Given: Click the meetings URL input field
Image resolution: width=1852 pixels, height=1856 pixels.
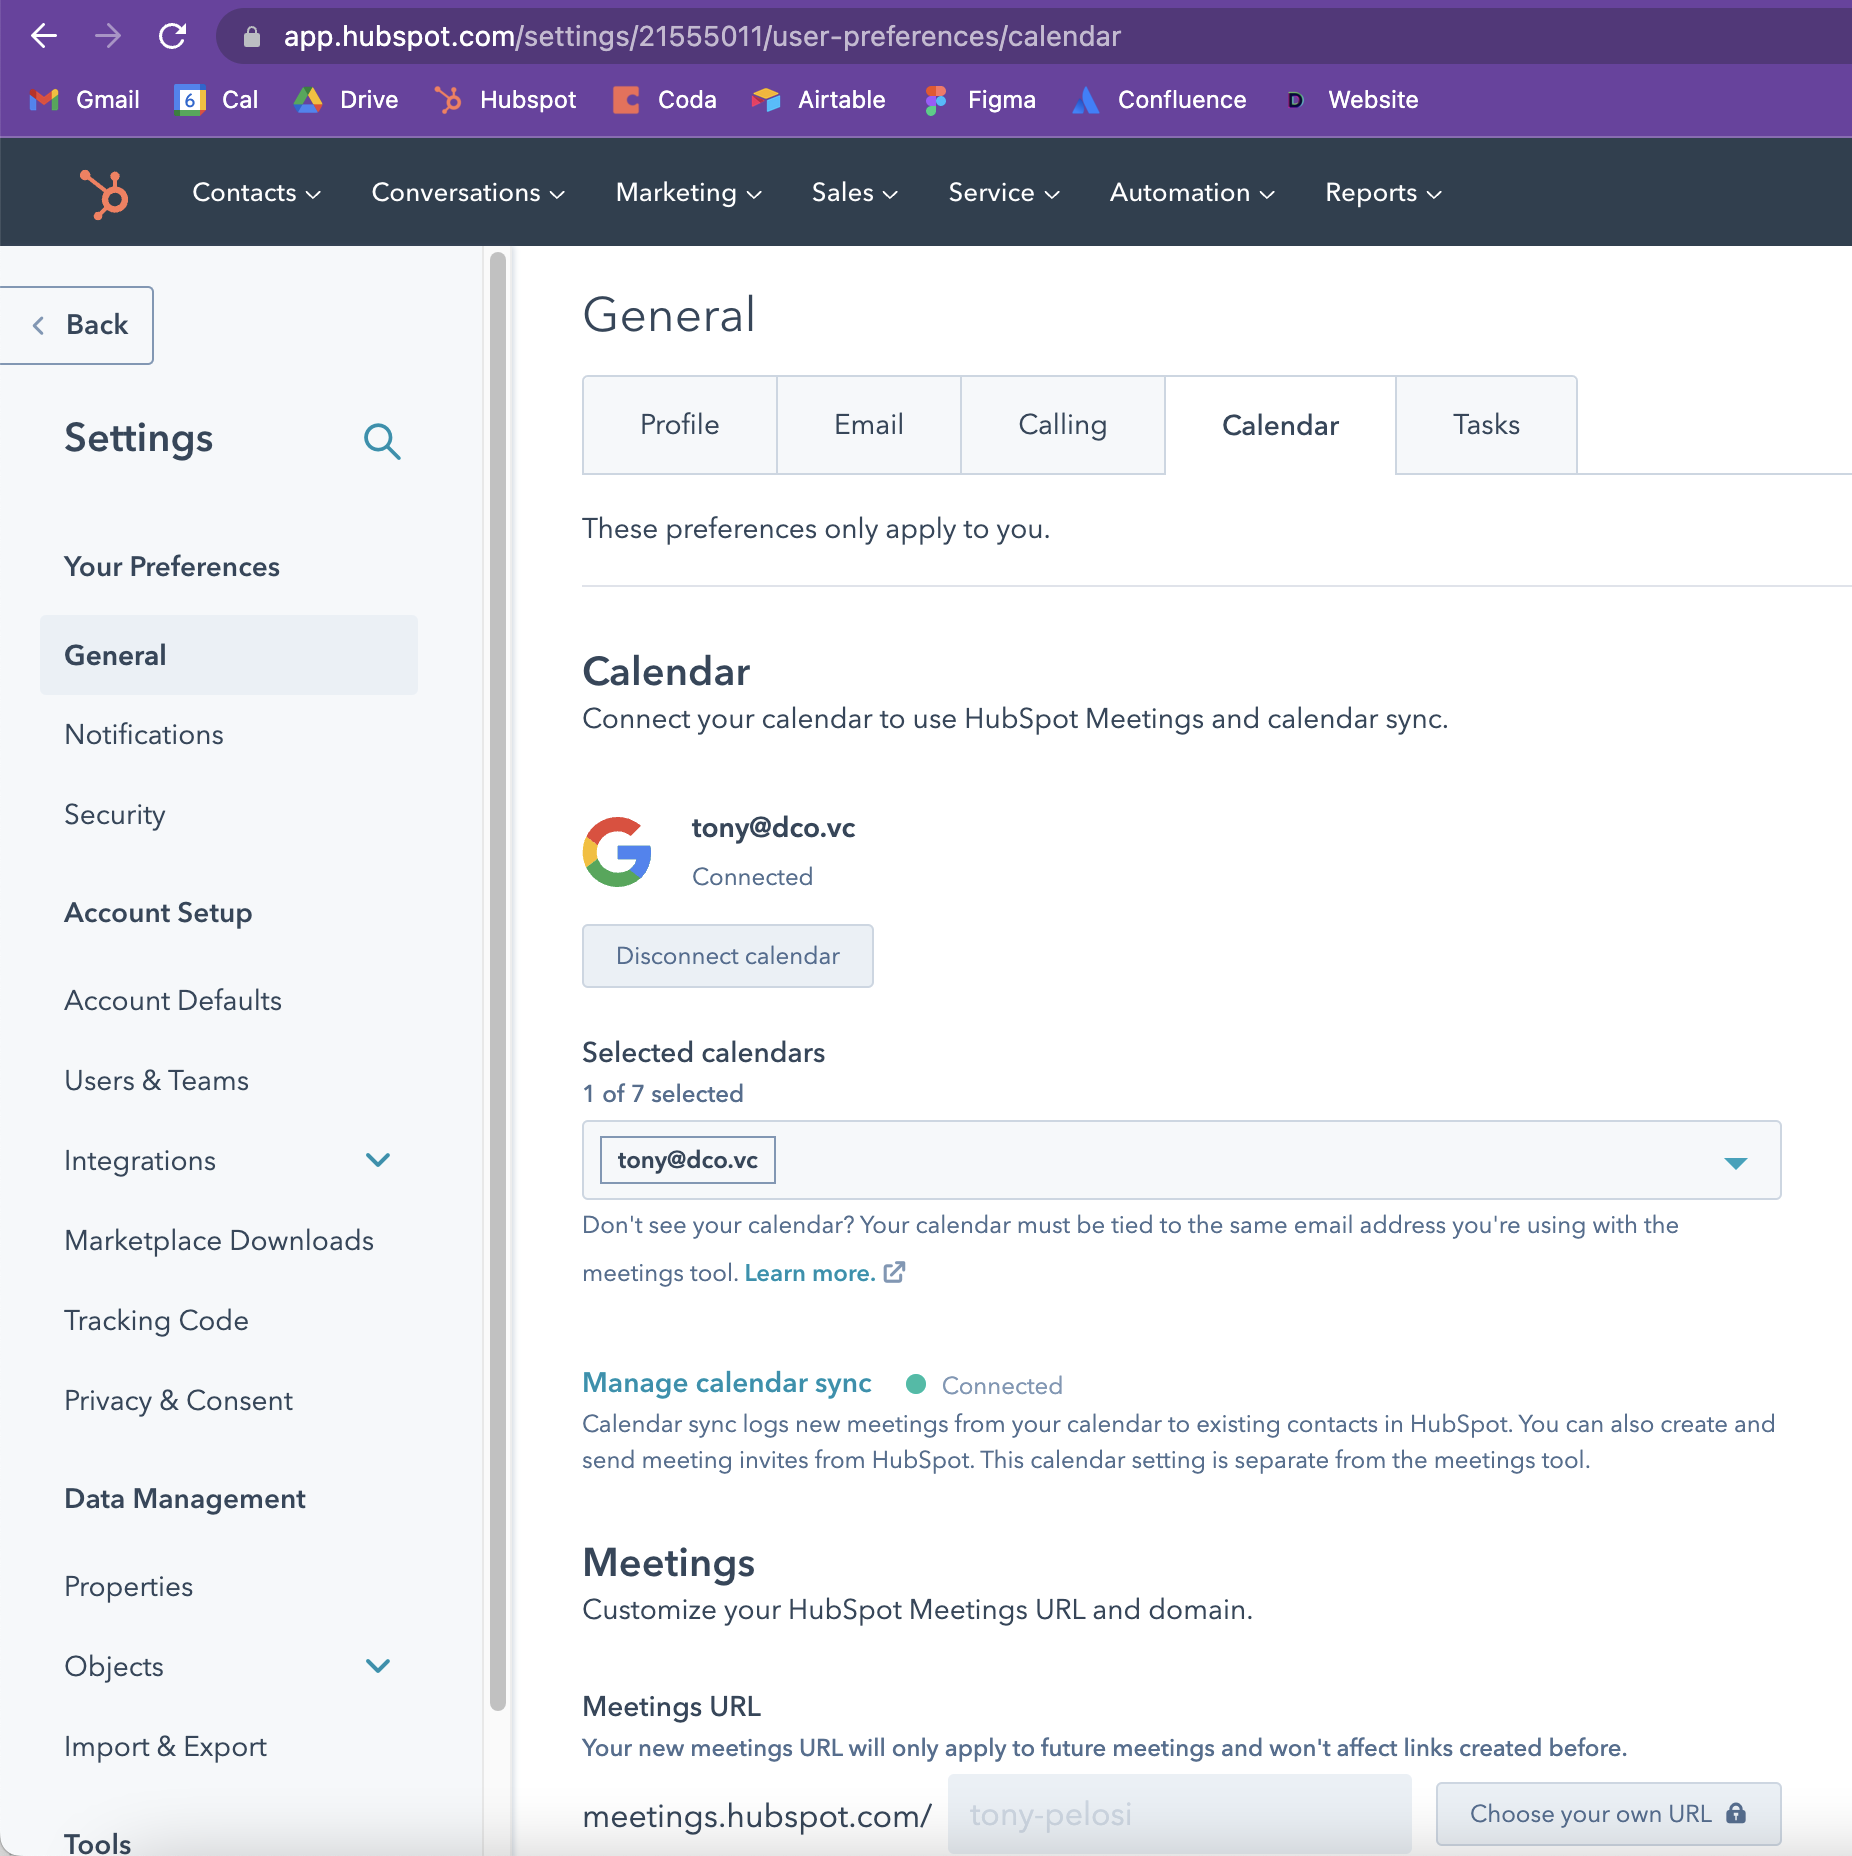Looking at the screenshot, I should (1180, 1813).
